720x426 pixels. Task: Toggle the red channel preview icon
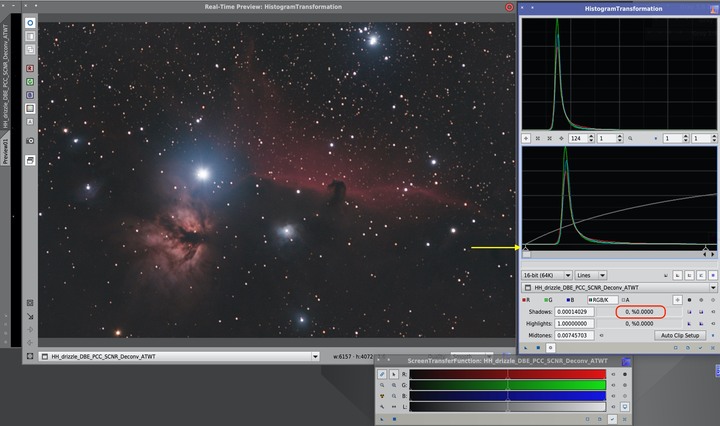(x=30, y=69)
